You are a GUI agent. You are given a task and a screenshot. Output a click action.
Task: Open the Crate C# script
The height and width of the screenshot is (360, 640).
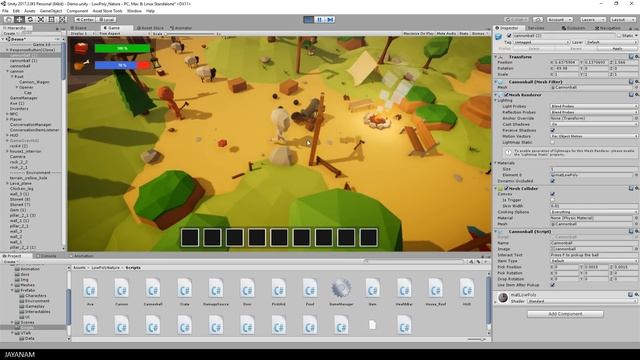pos(184,289)
